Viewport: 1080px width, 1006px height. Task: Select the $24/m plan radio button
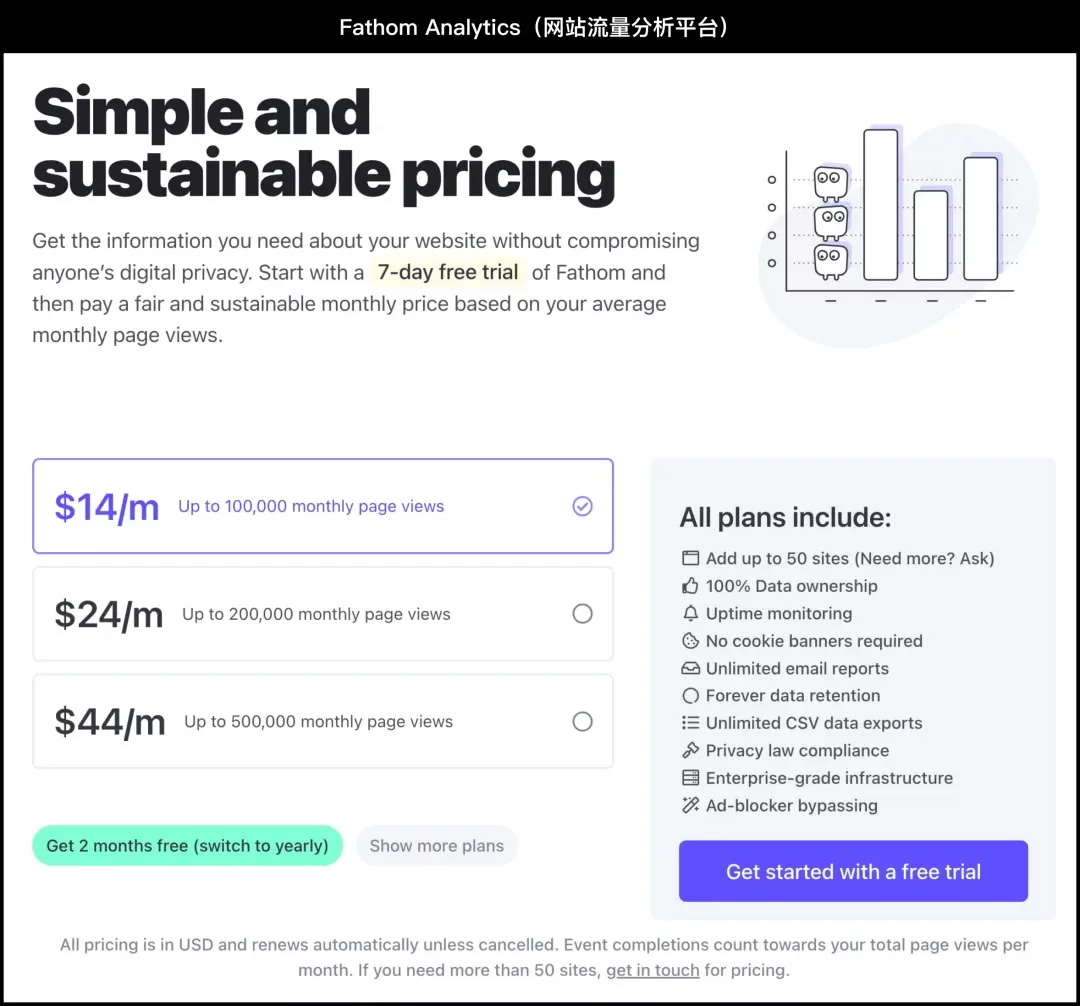pos(582,614)
